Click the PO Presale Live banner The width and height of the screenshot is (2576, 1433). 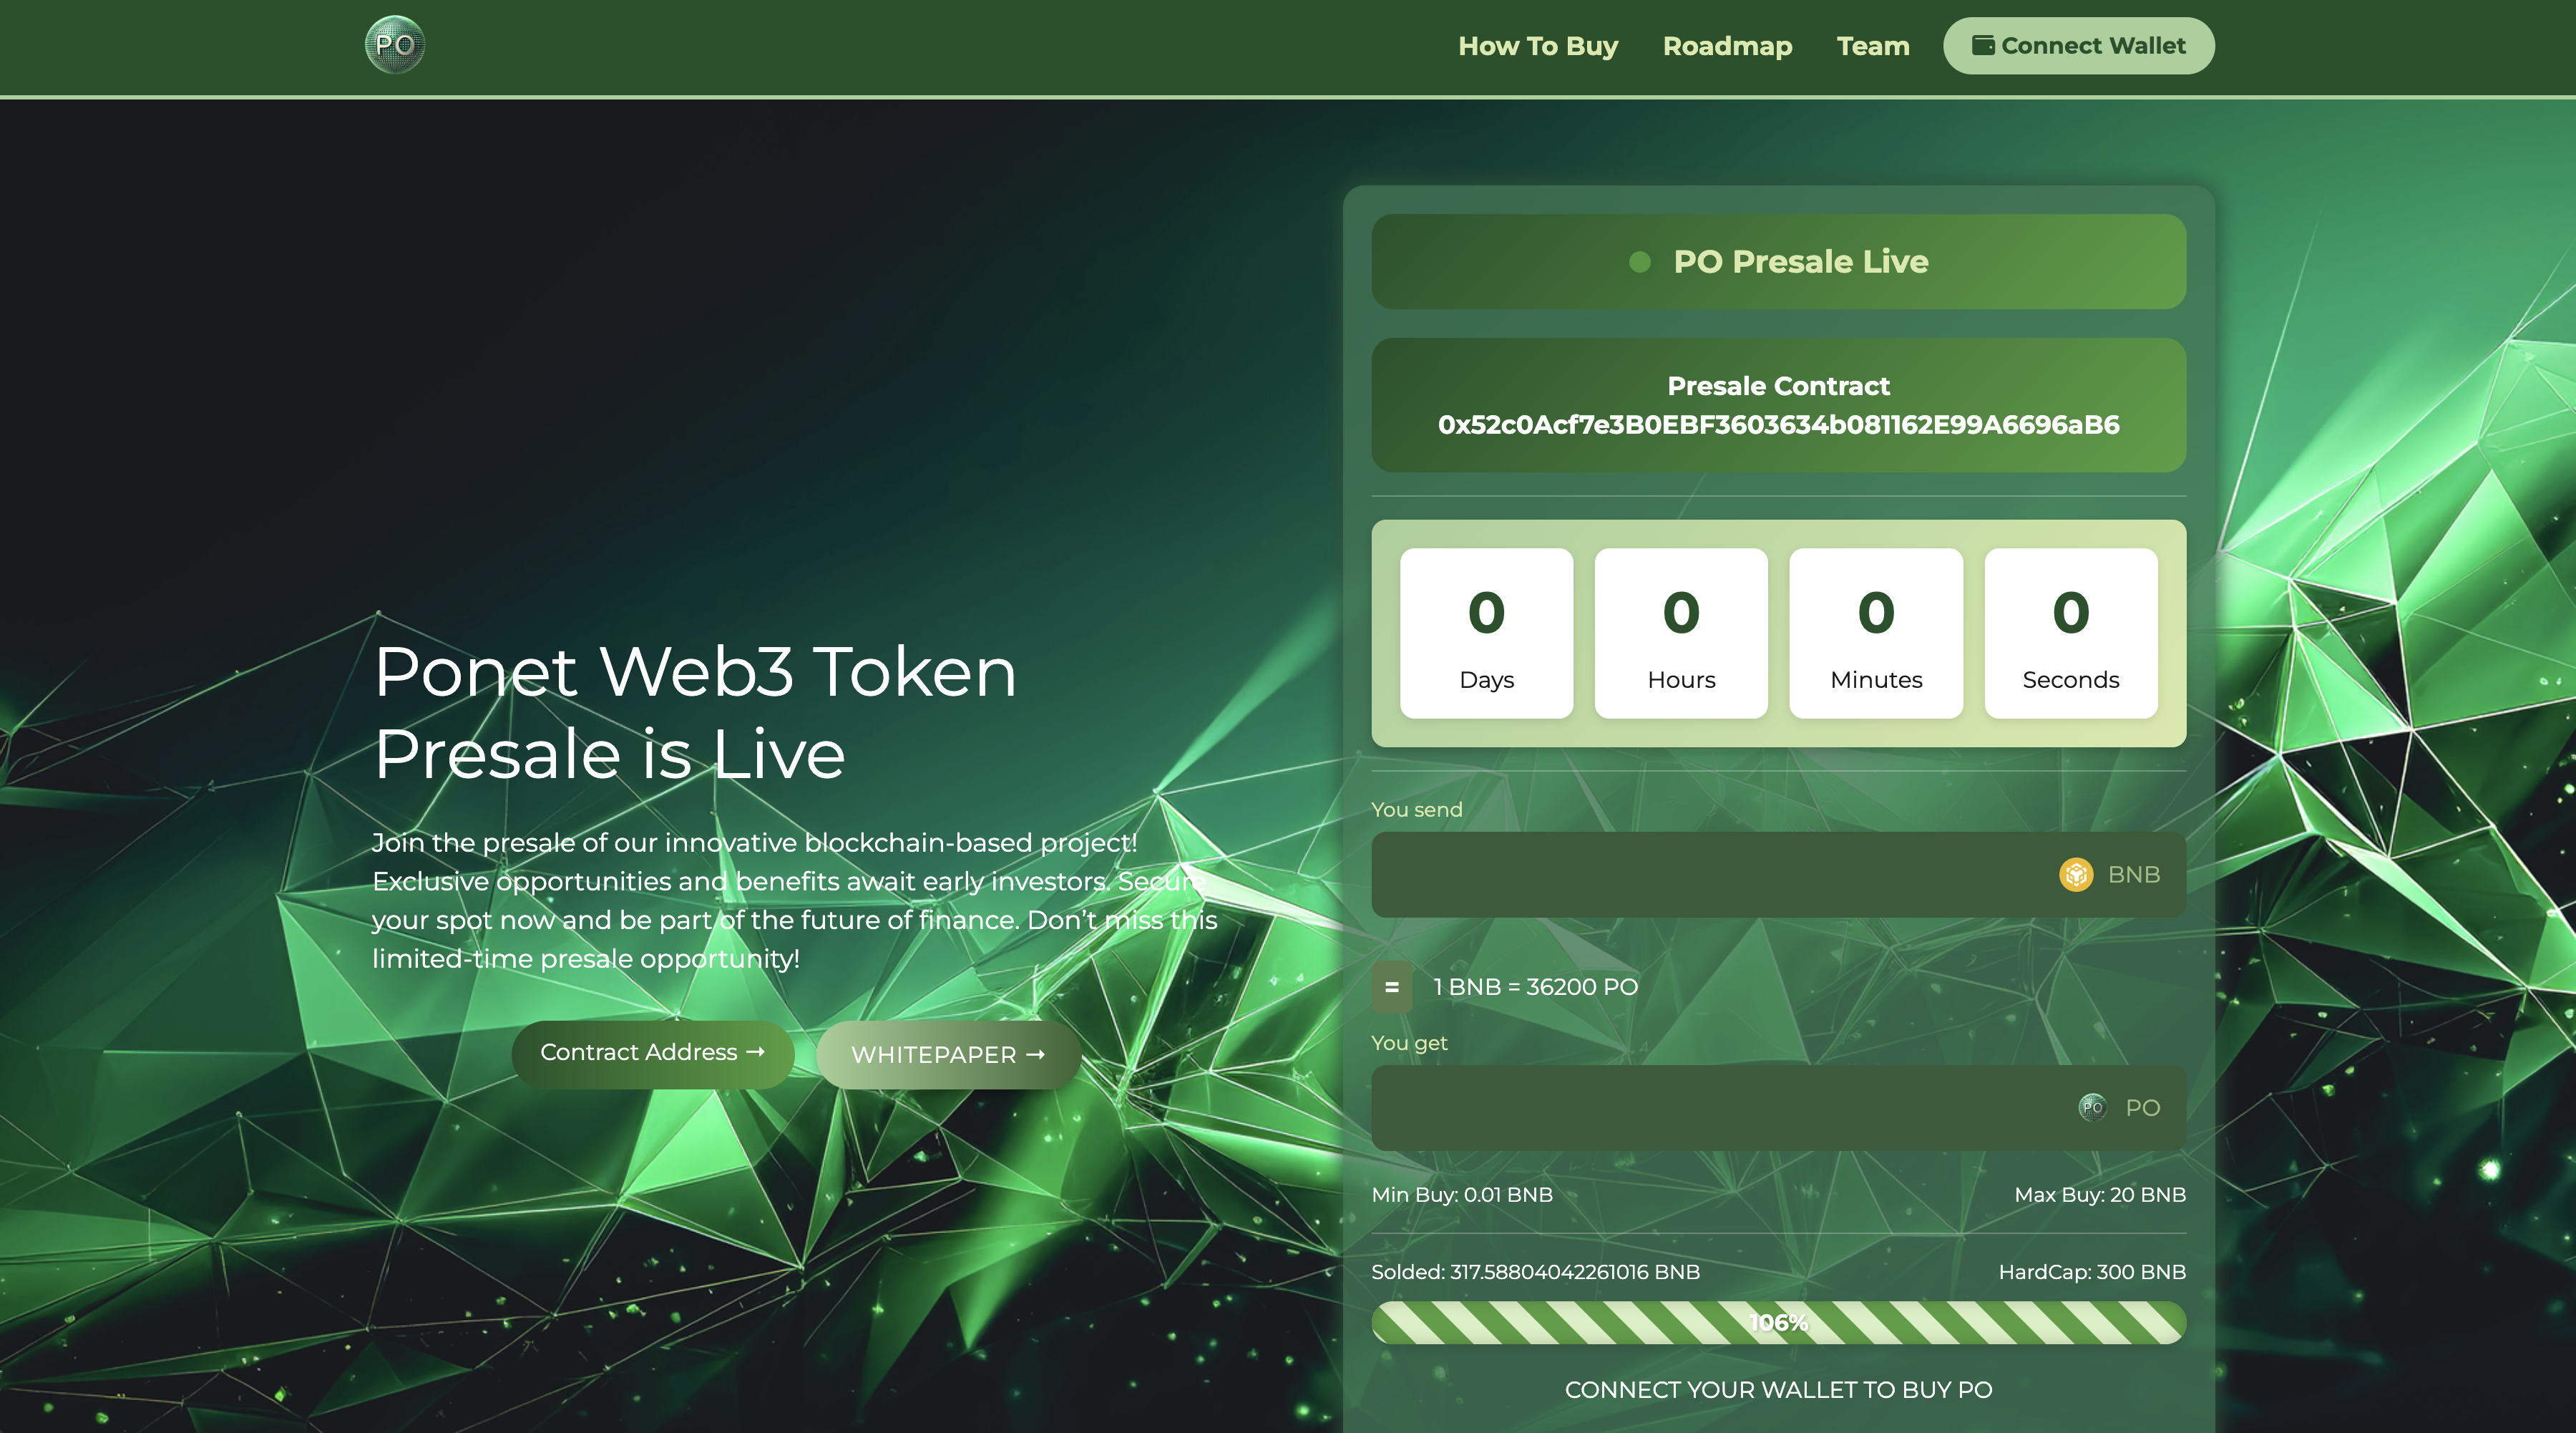(x=1778, y=261)
